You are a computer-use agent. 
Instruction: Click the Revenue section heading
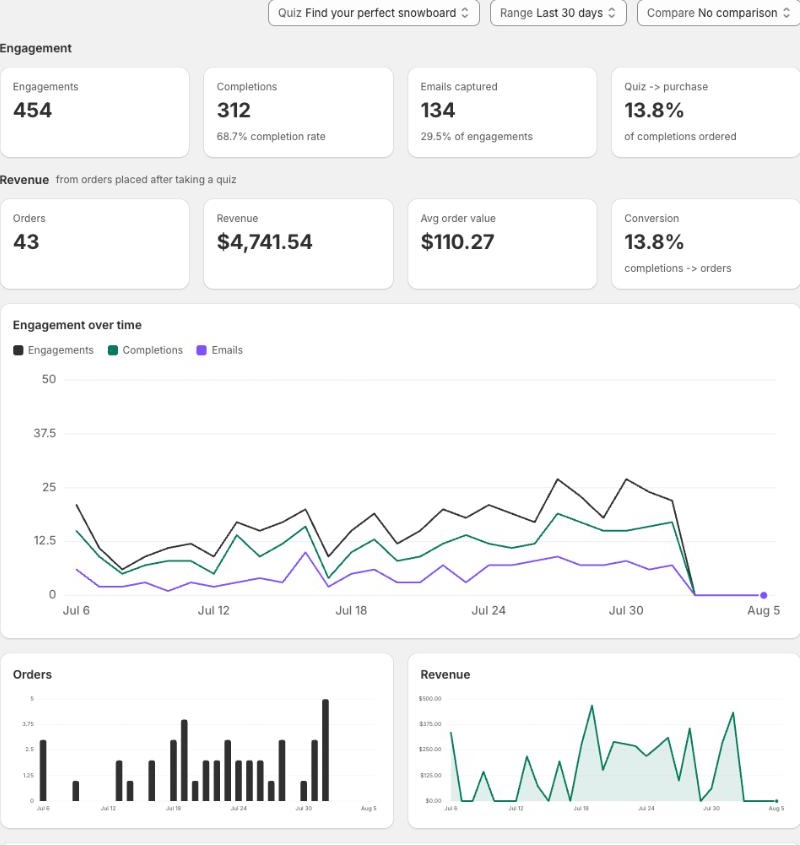24,180
